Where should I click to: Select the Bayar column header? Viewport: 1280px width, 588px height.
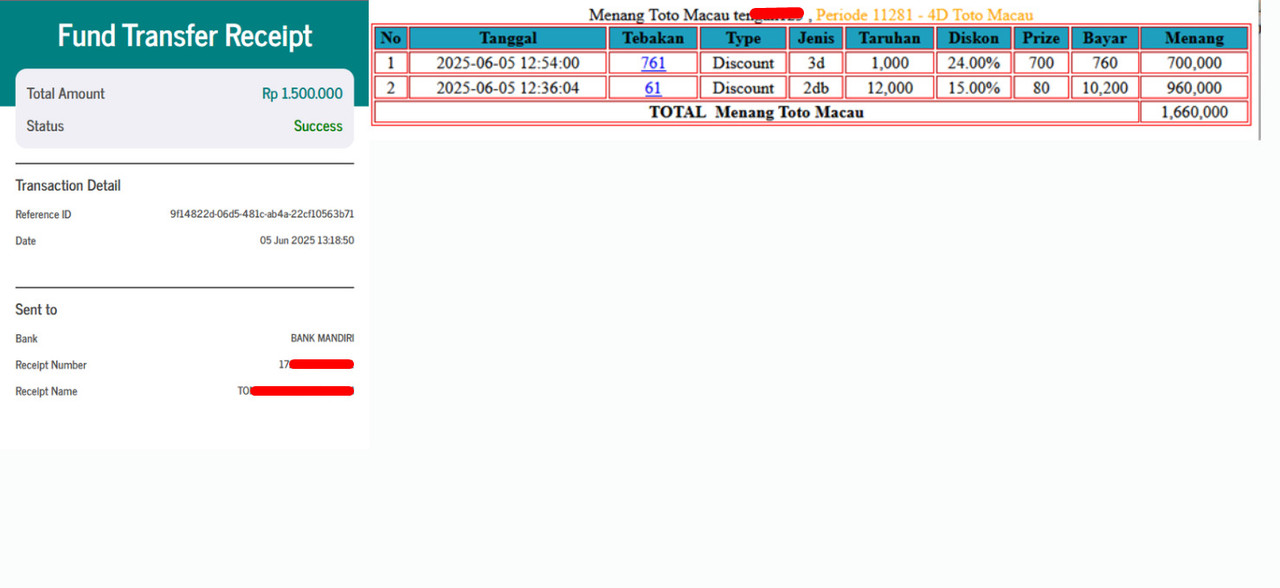(1105, 38)
